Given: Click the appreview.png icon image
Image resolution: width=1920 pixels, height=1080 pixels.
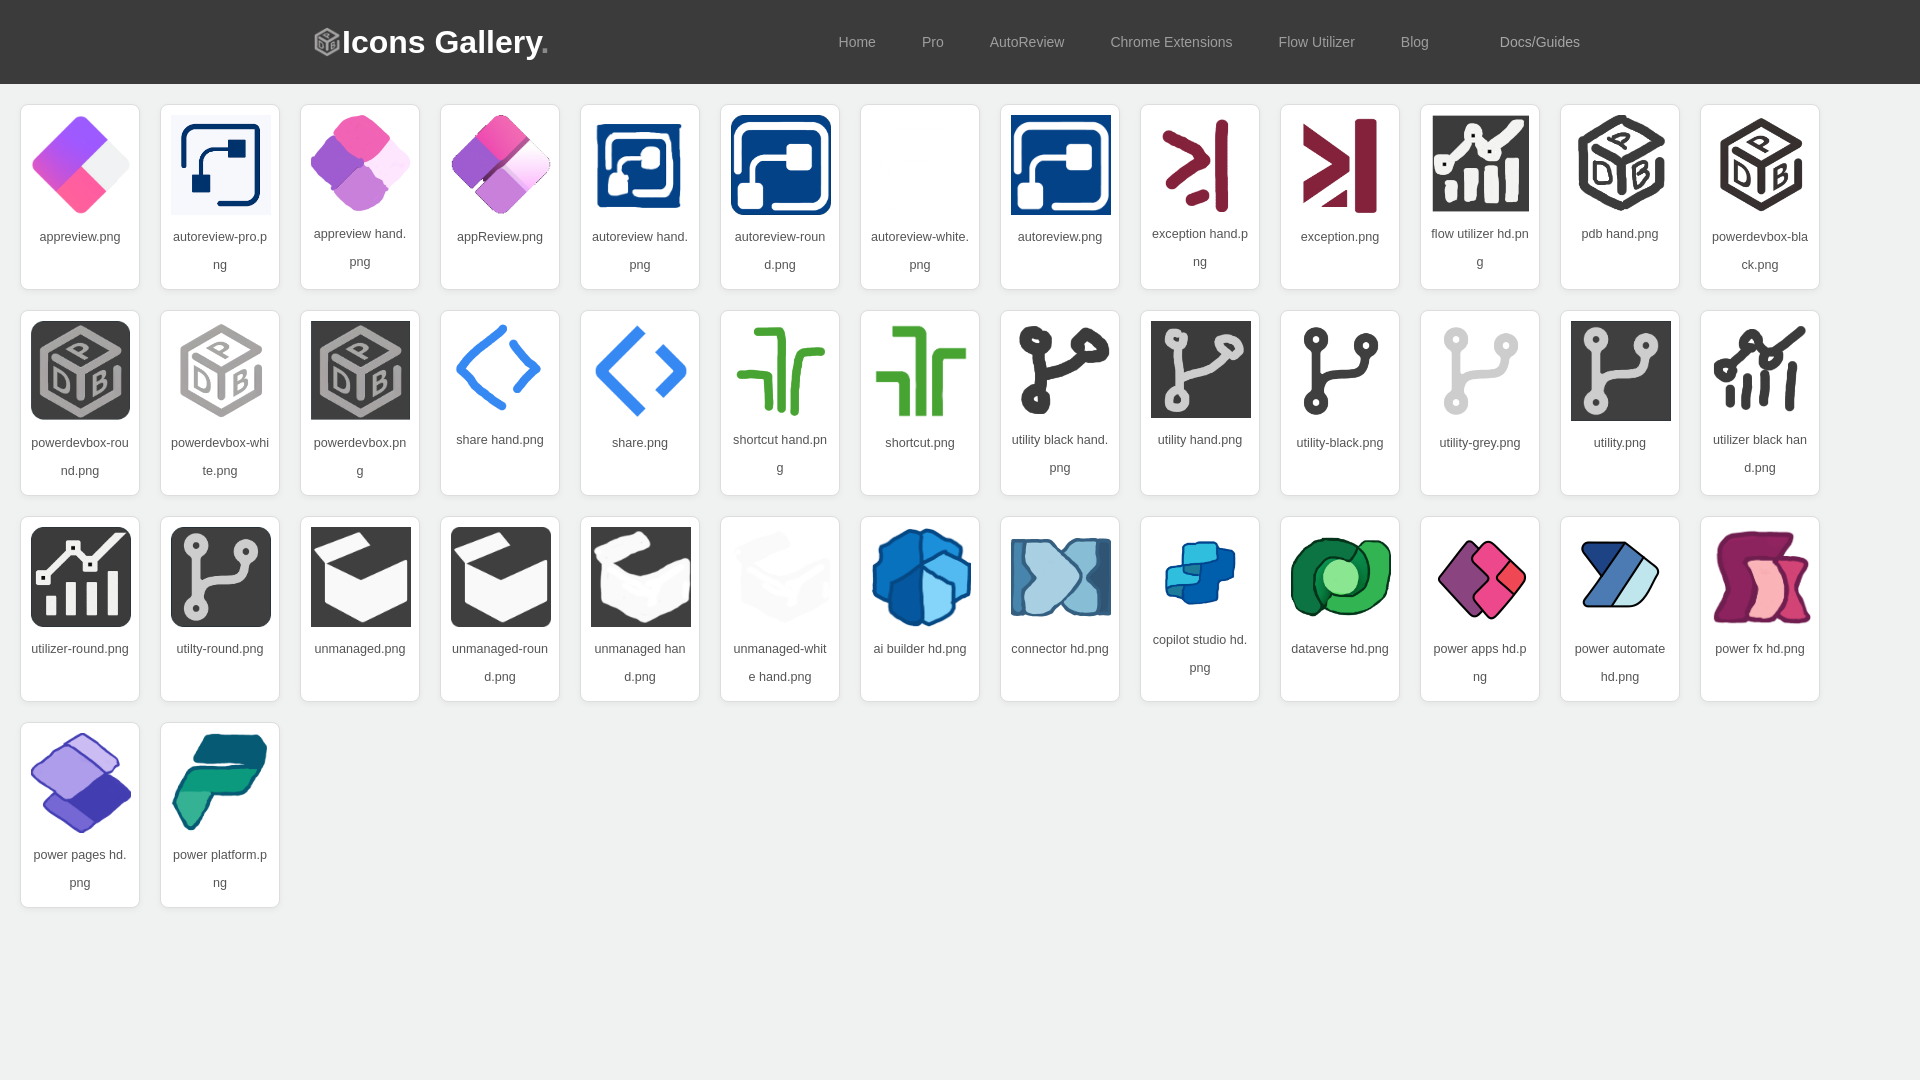Looking at the screenshot, I should 80,165.
